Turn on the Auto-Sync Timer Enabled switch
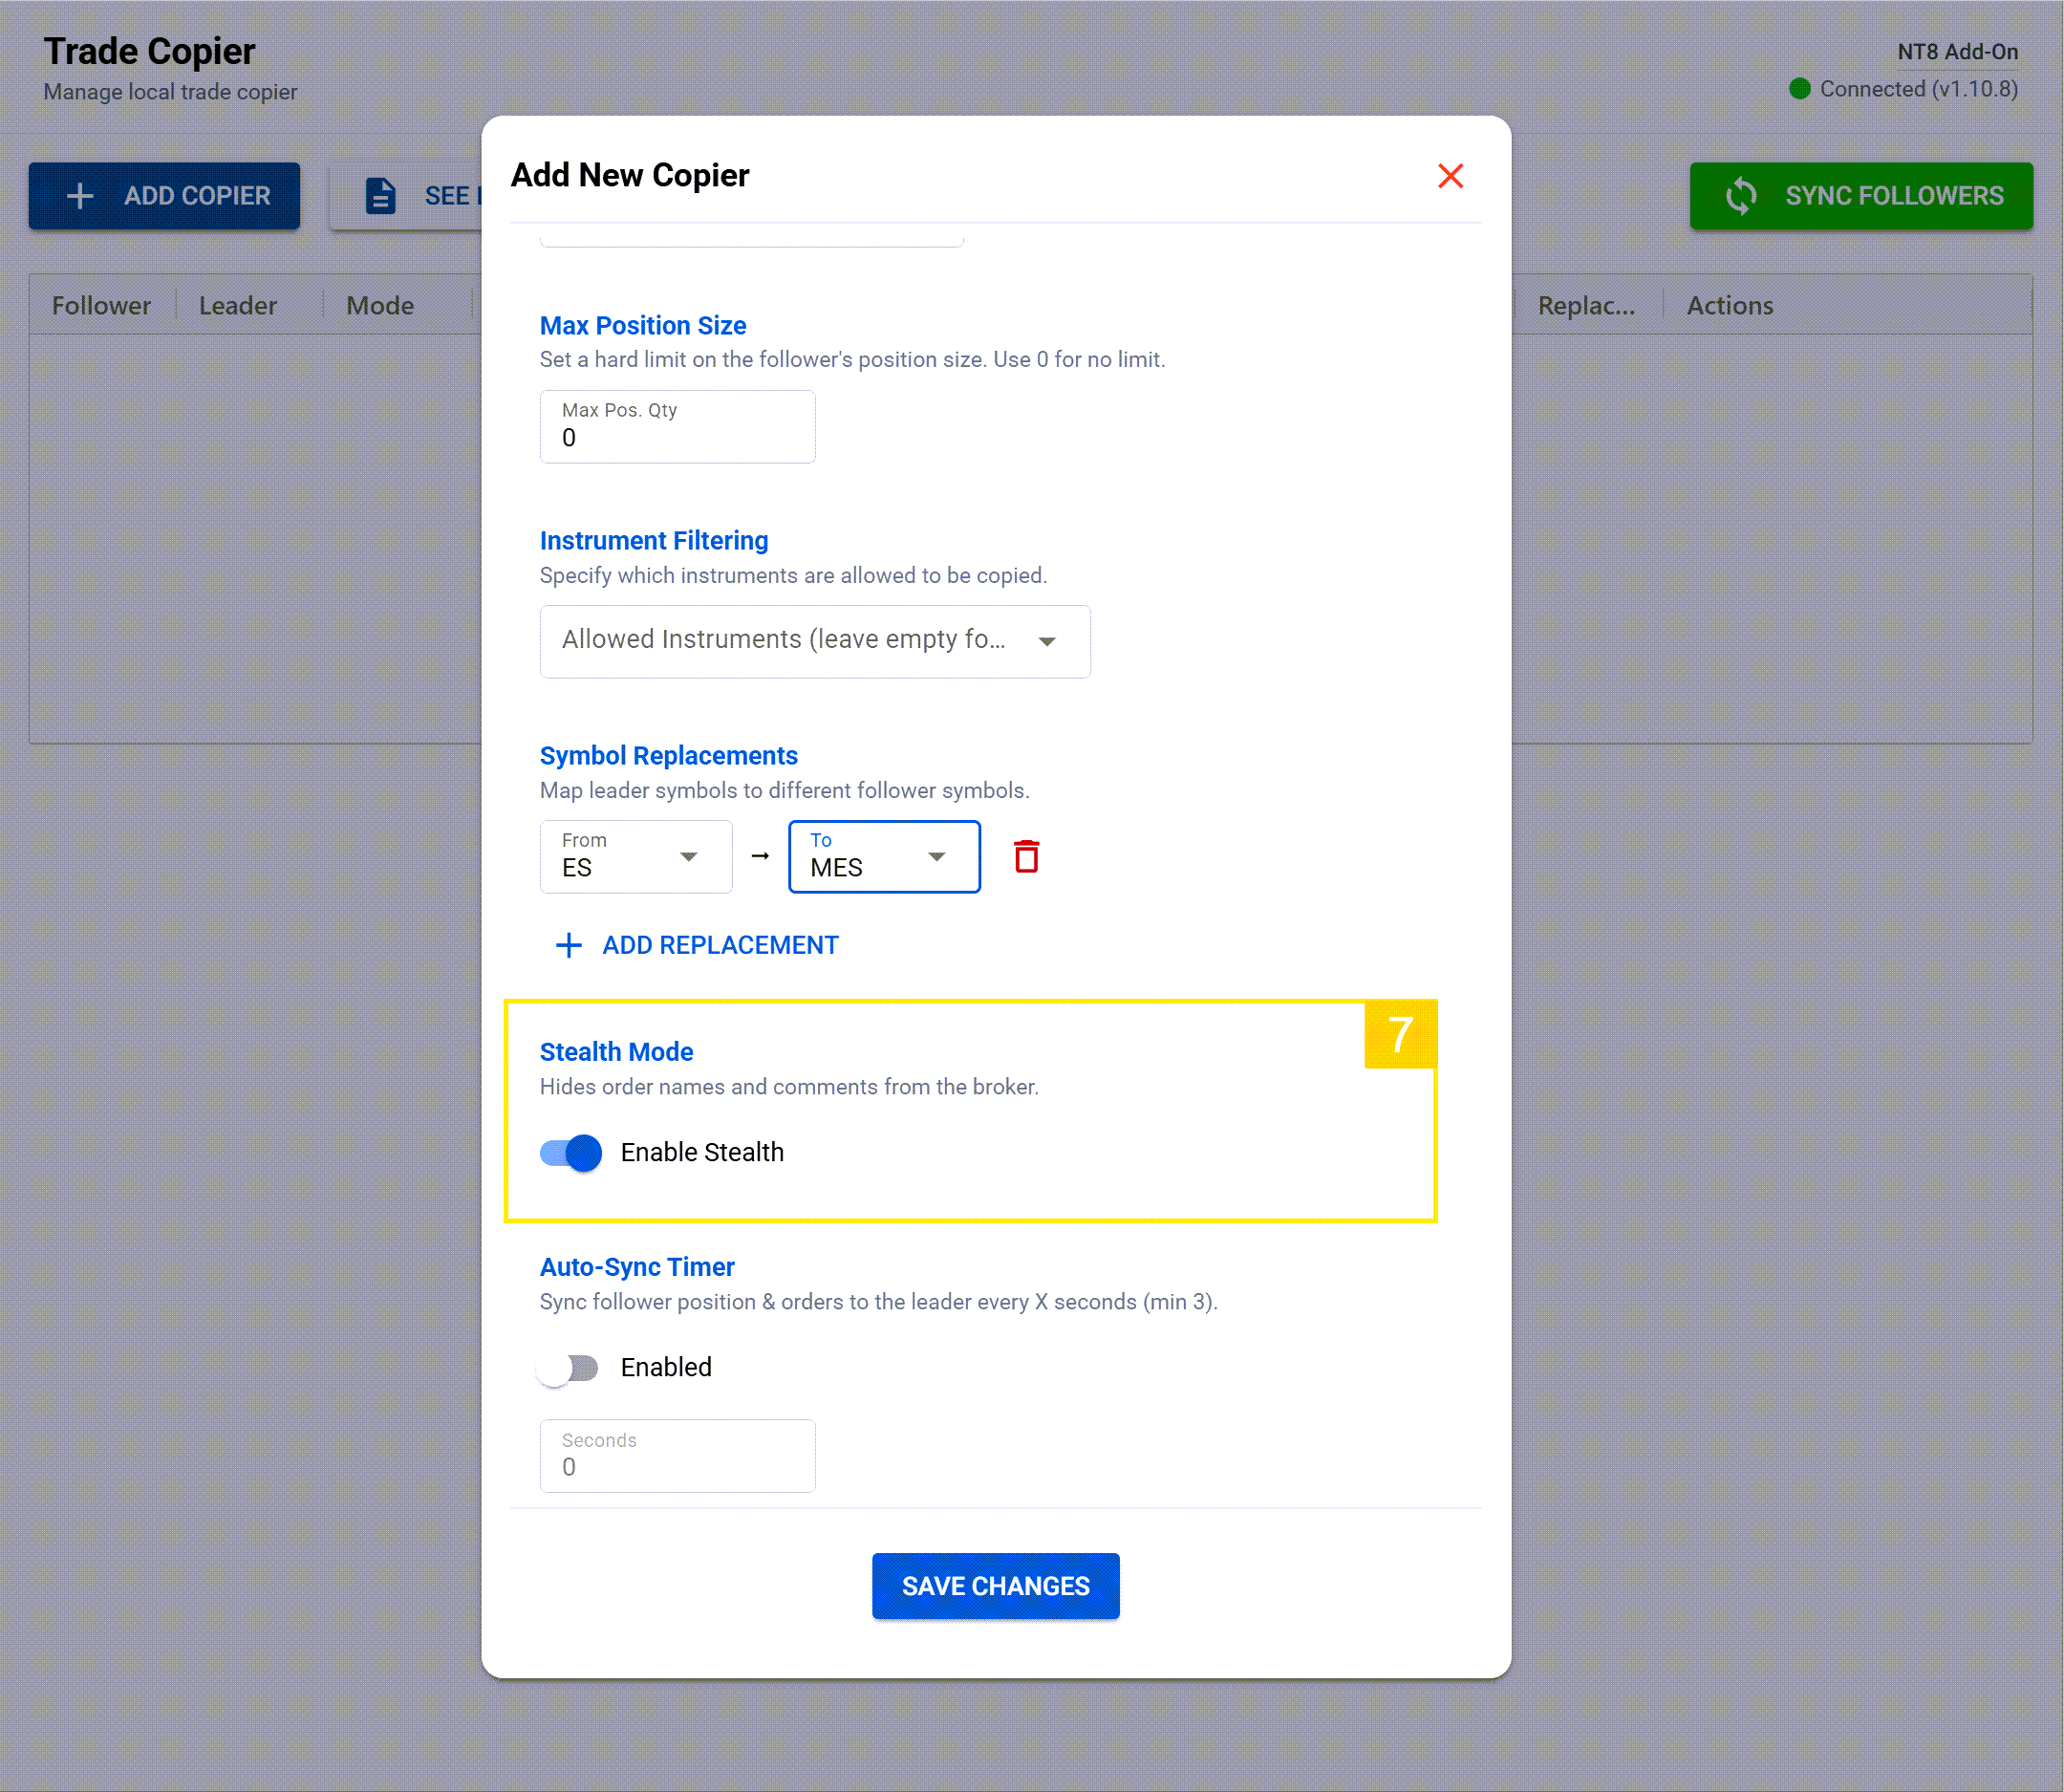 [567, 1368]
